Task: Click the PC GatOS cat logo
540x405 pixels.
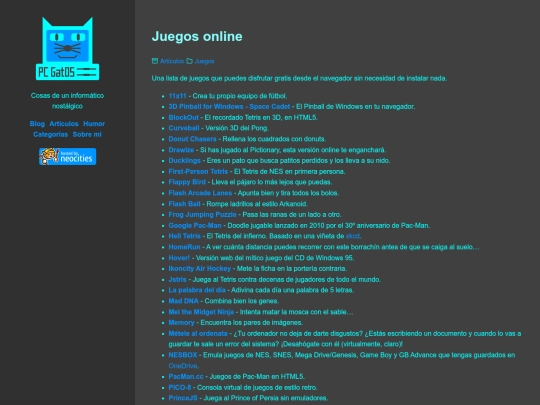Action: [68, 49]
